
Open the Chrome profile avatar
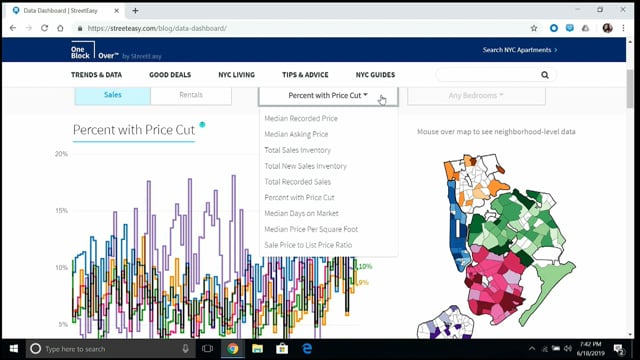607,28
